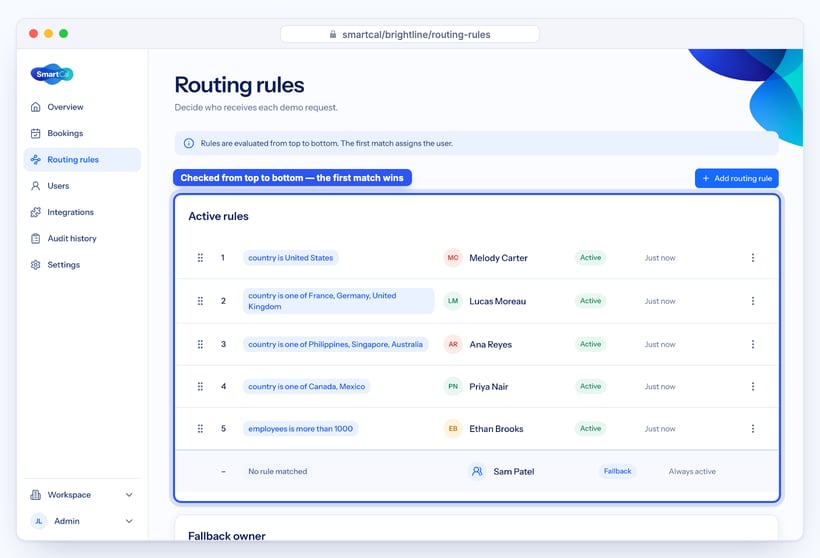Image resolution: width=820 pixels, height=558 pixels.
Task: Expand the Admin chevron
Action: 129,521
